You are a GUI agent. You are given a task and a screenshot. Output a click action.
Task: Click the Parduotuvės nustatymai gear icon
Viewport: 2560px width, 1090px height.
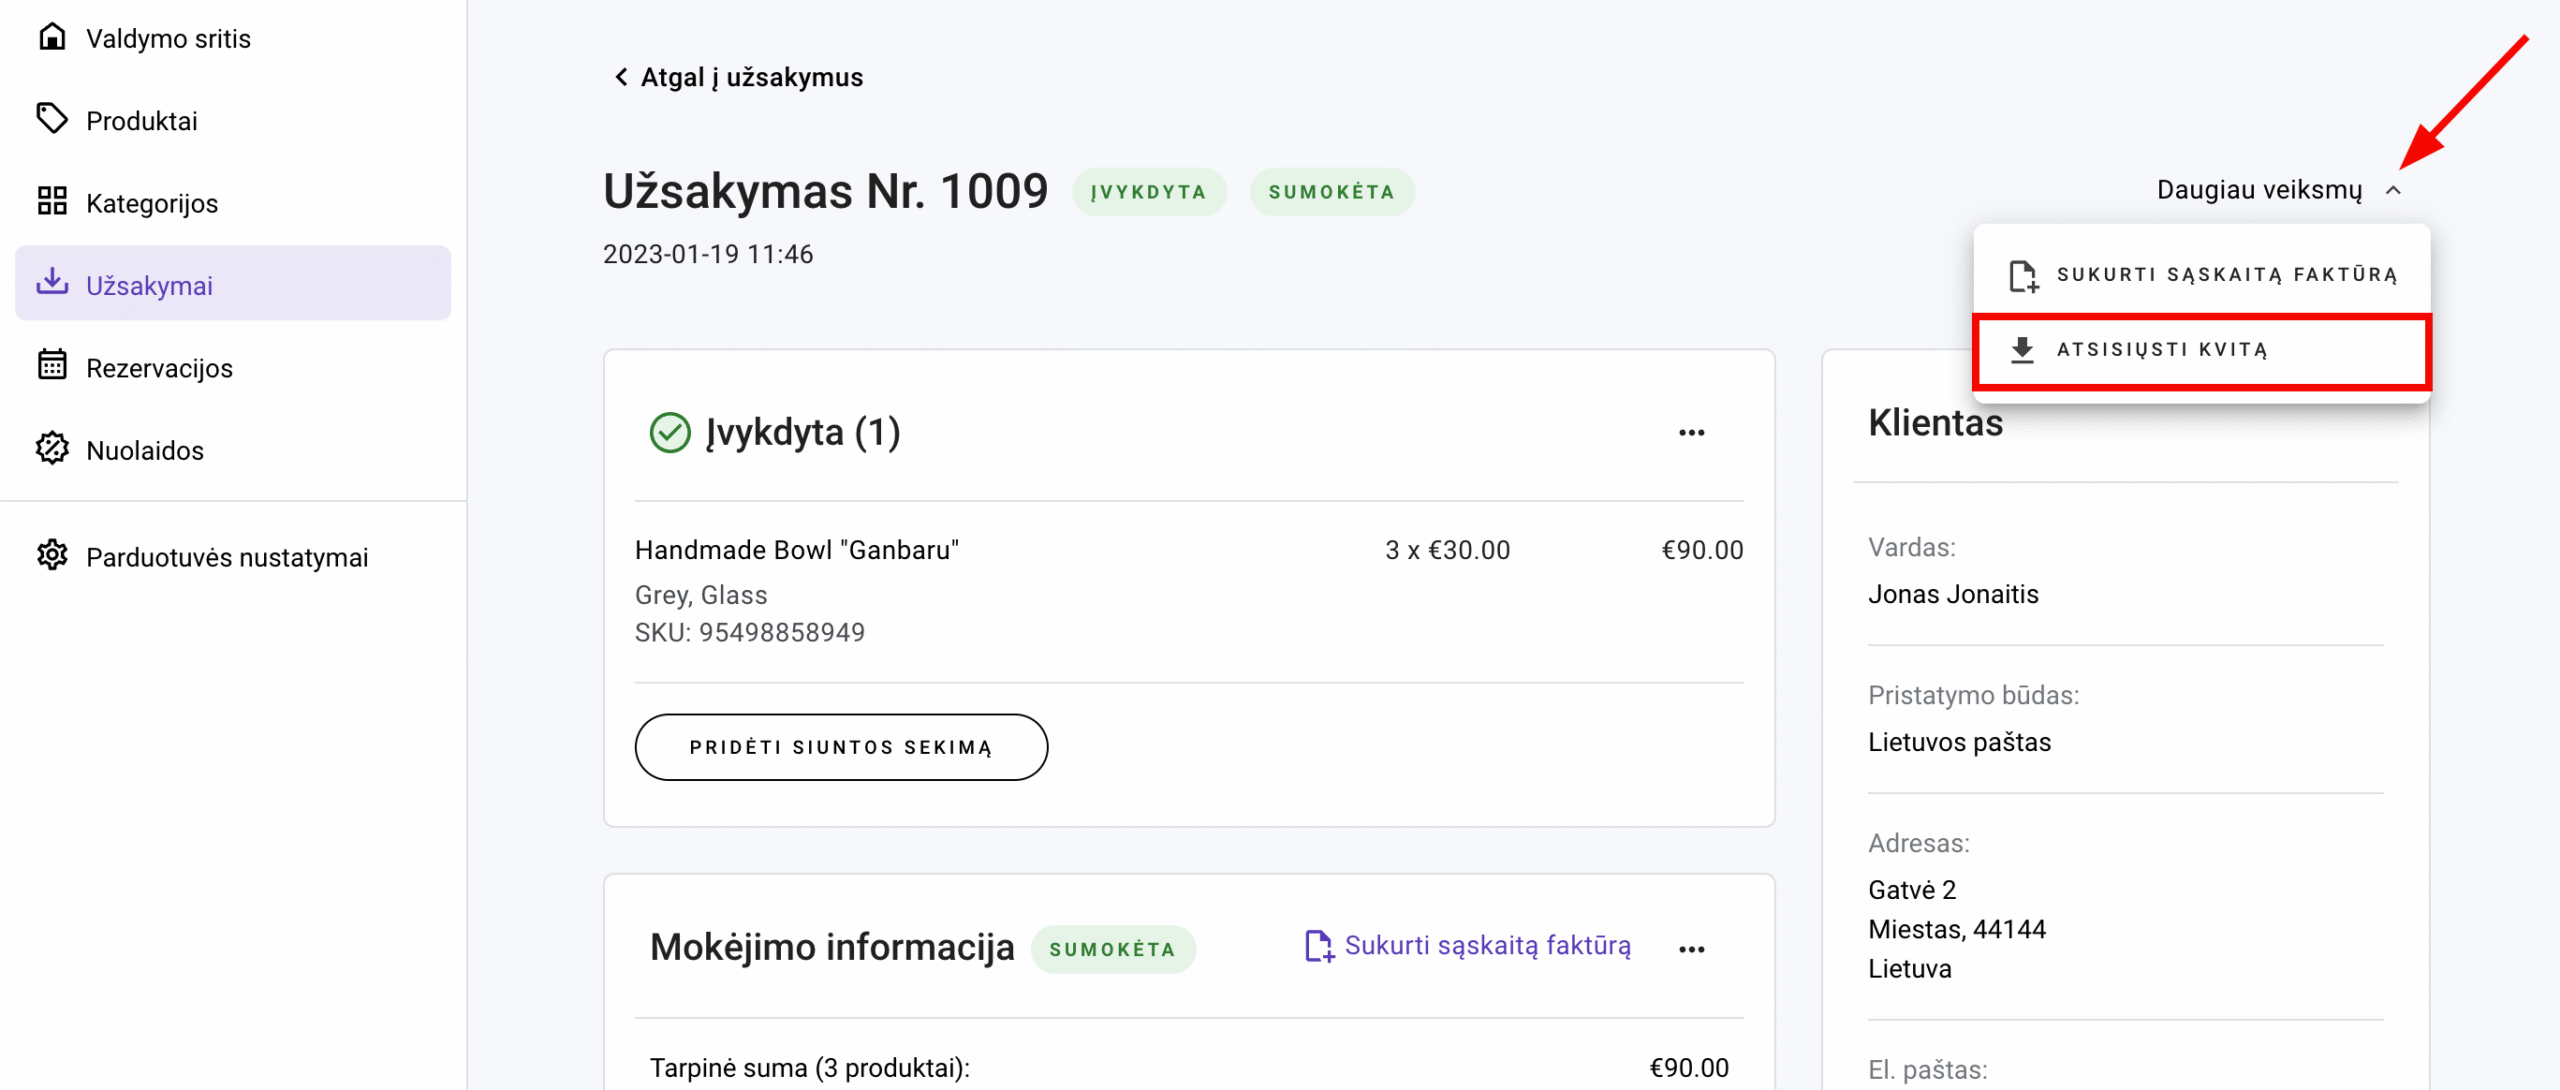[x=52, y=555]
